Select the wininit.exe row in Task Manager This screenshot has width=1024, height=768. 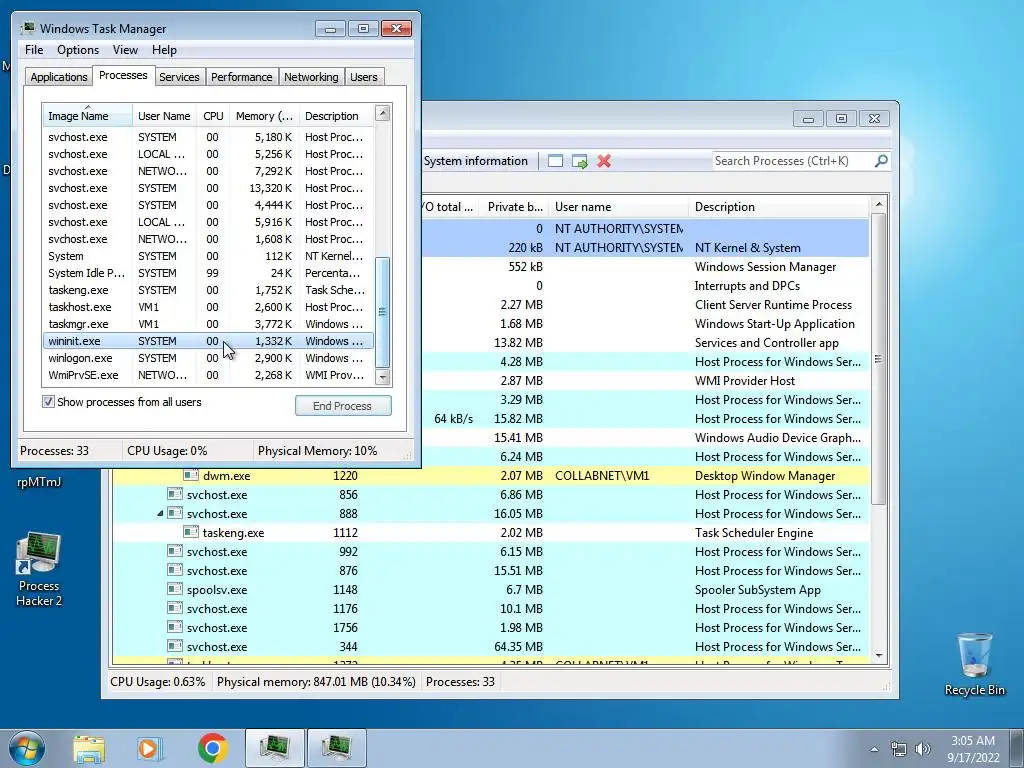[x=208, y=341]
